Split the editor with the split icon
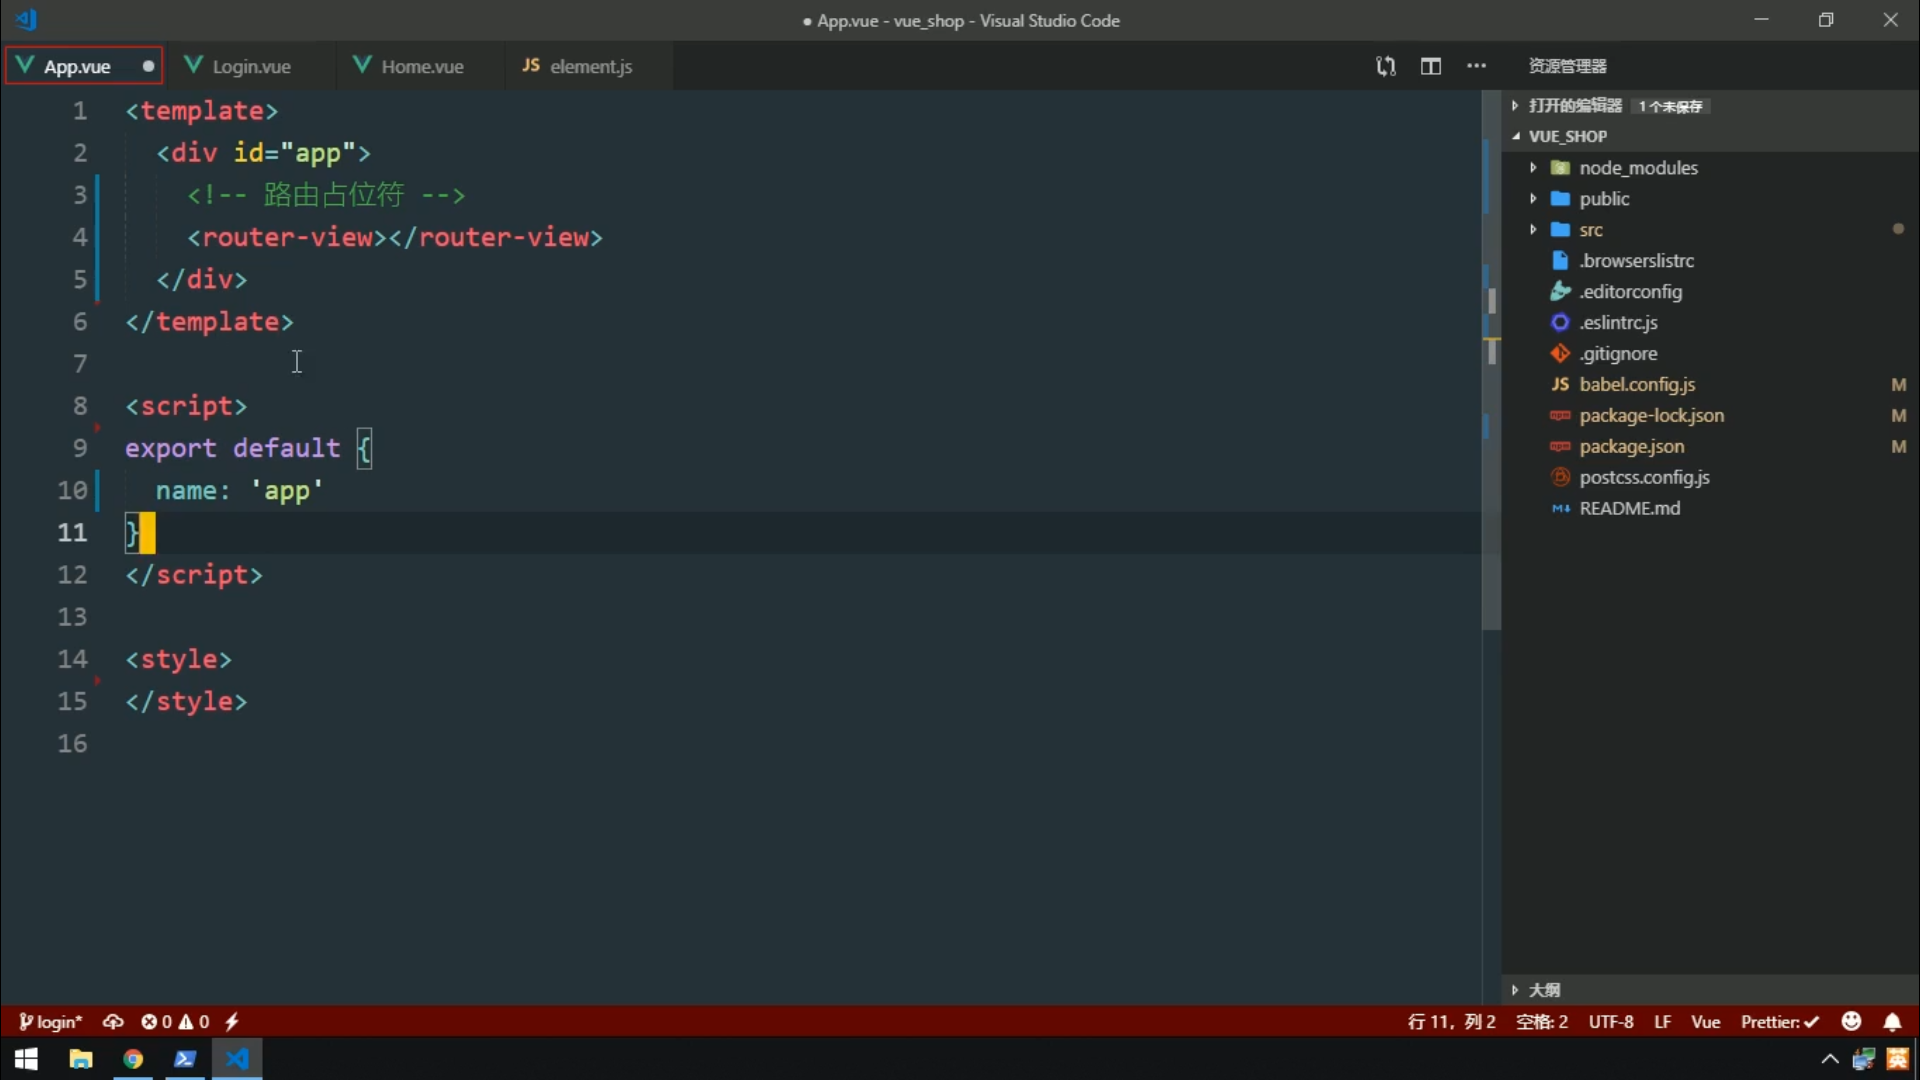 [1431, 66]
